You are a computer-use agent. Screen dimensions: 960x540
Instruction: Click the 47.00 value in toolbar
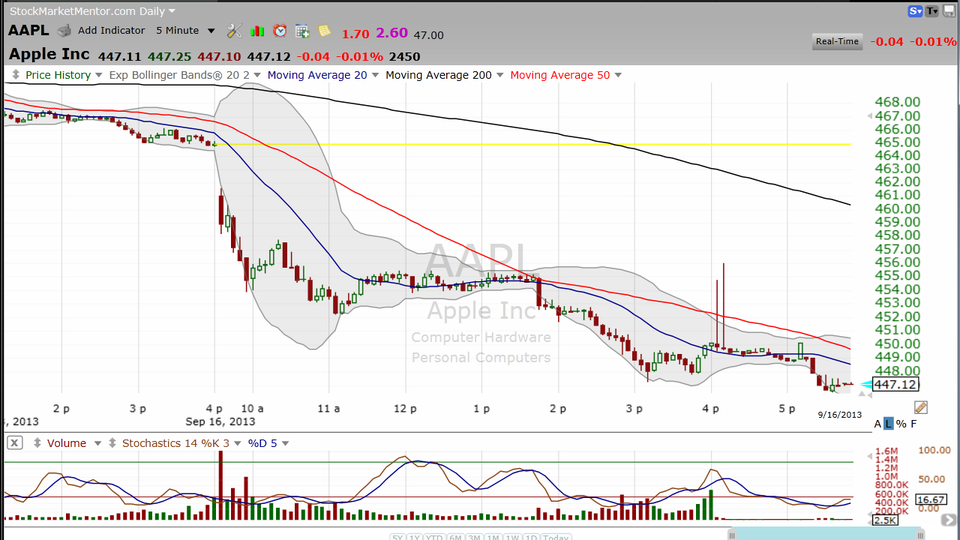click(x=429, y=35)
